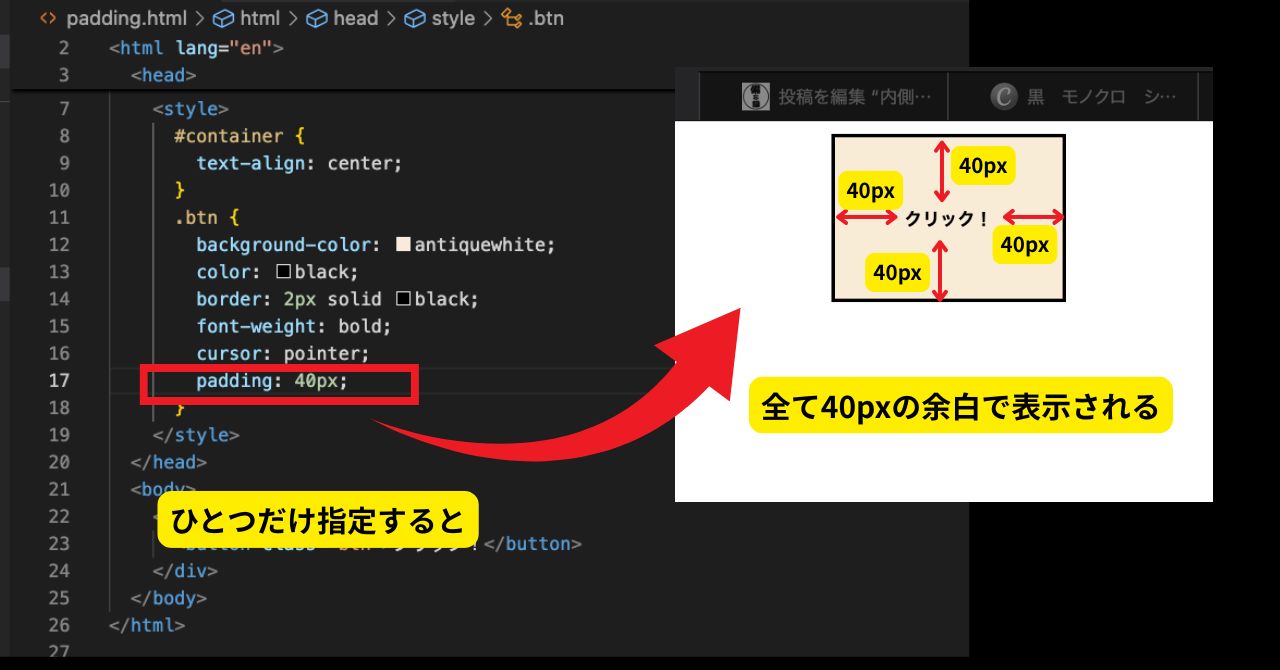Click the padding.html file icon in breadcrumb
Viewport: 1280px width, 670px height.
pos(46,19)
